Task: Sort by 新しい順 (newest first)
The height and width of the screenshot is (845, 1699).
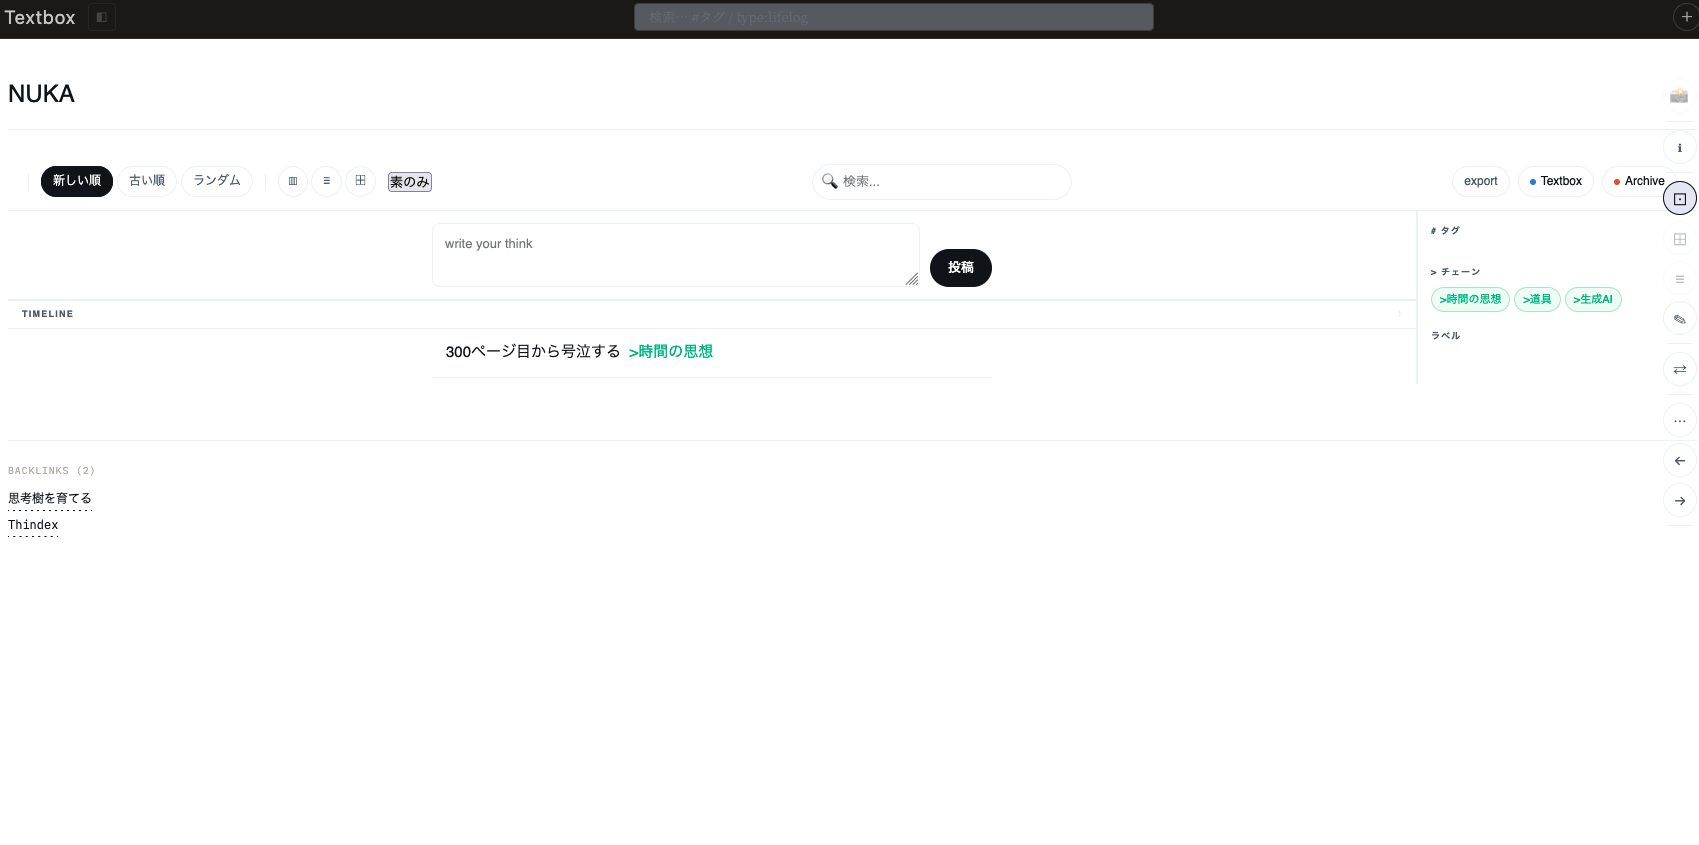Action: point(77,181)
